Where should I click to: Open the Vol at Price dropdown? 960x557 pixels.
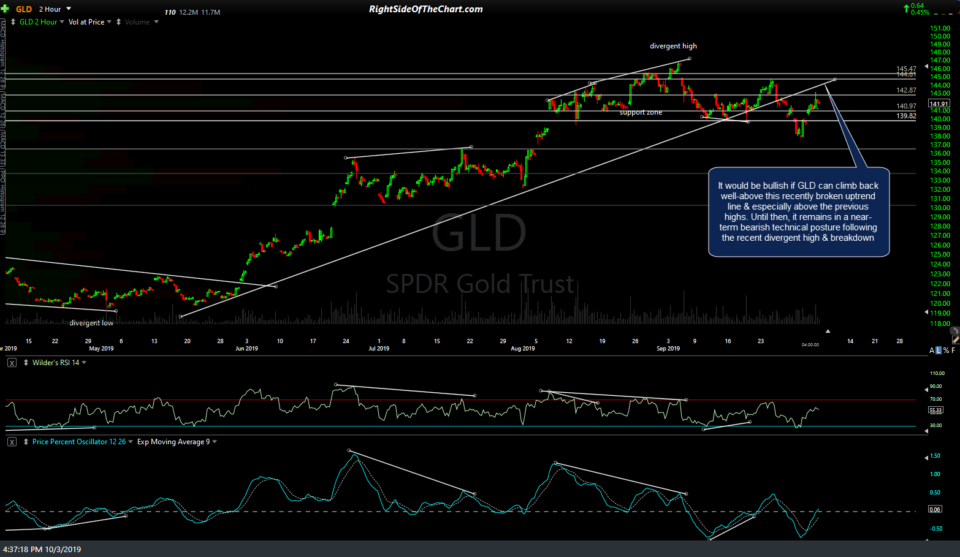[x=109, y=22]
